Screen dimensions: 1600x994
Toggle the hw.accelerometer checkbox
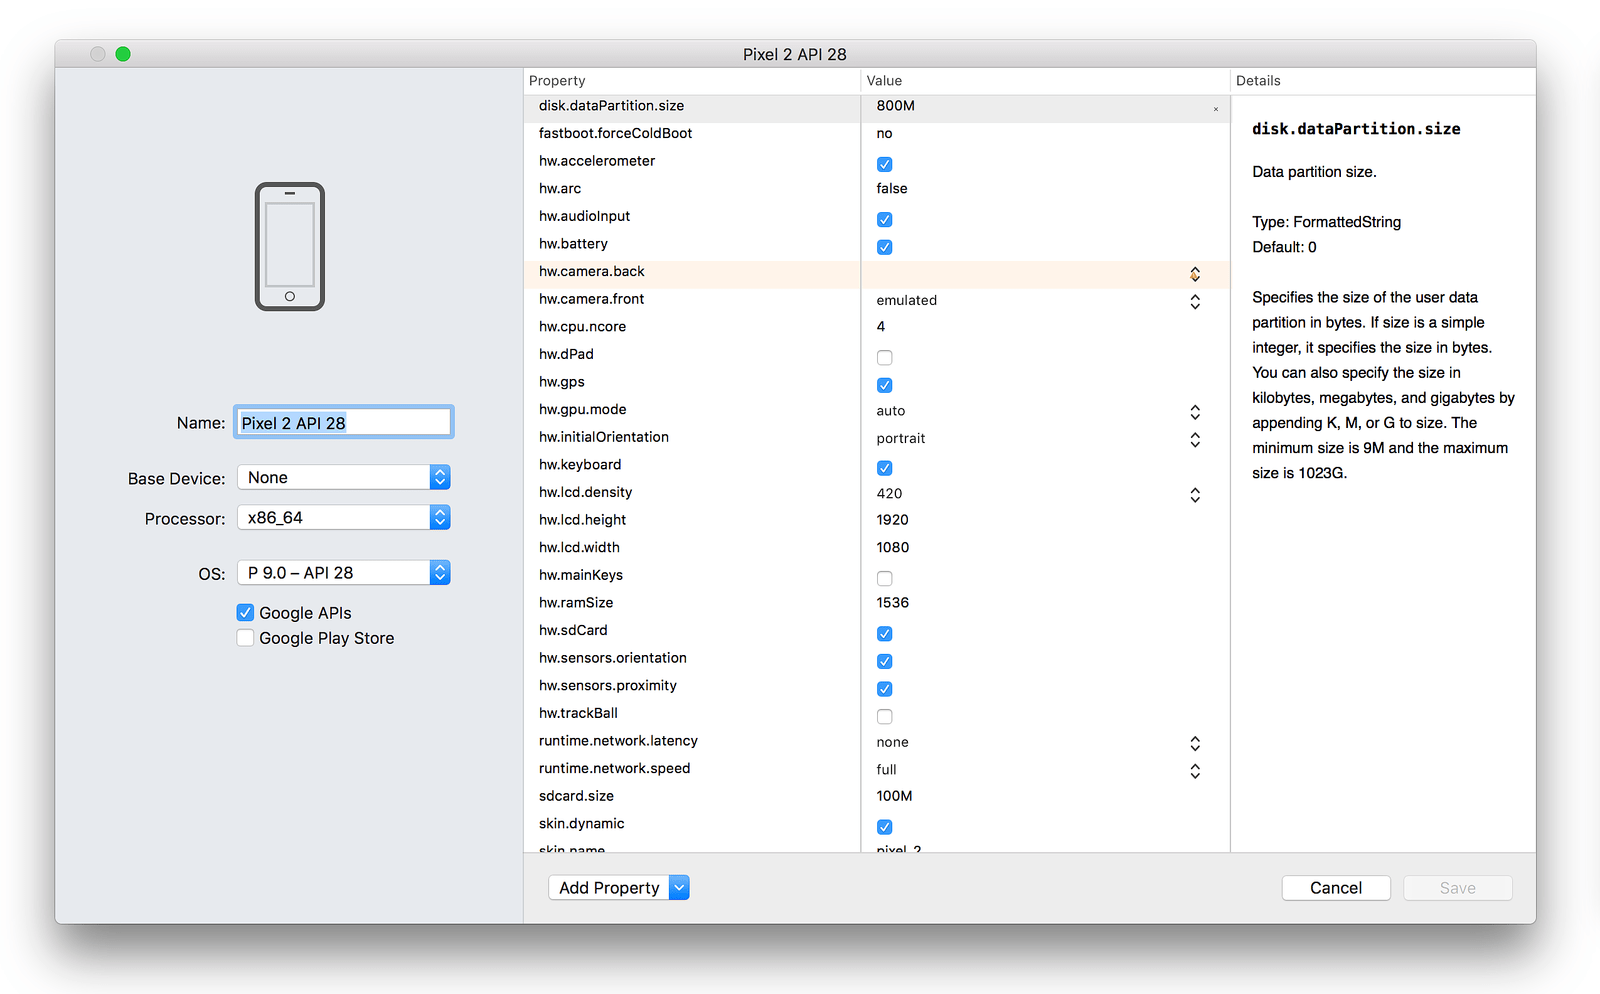click(x=884, y=164)
